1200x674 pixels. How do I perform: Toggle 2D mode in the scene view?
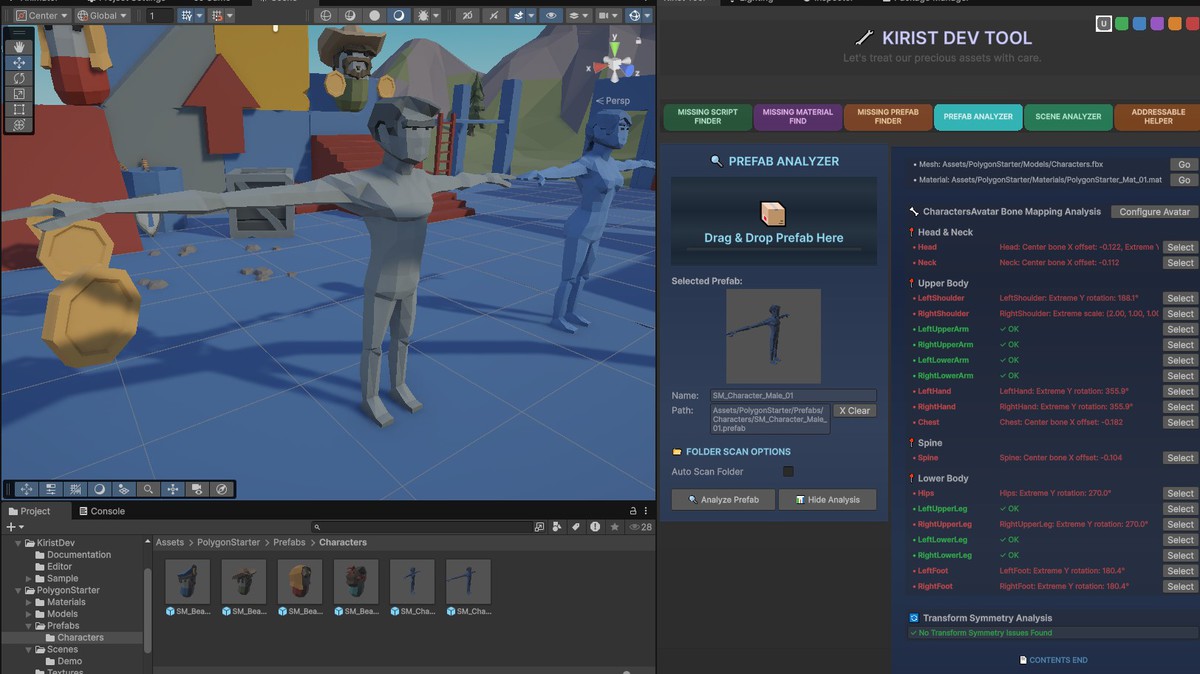(469, 15)
